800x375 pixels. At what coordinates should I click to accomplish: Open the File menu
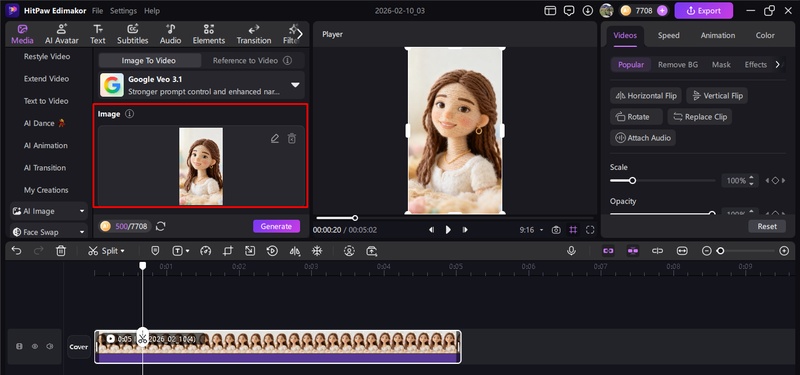point(97,11)
